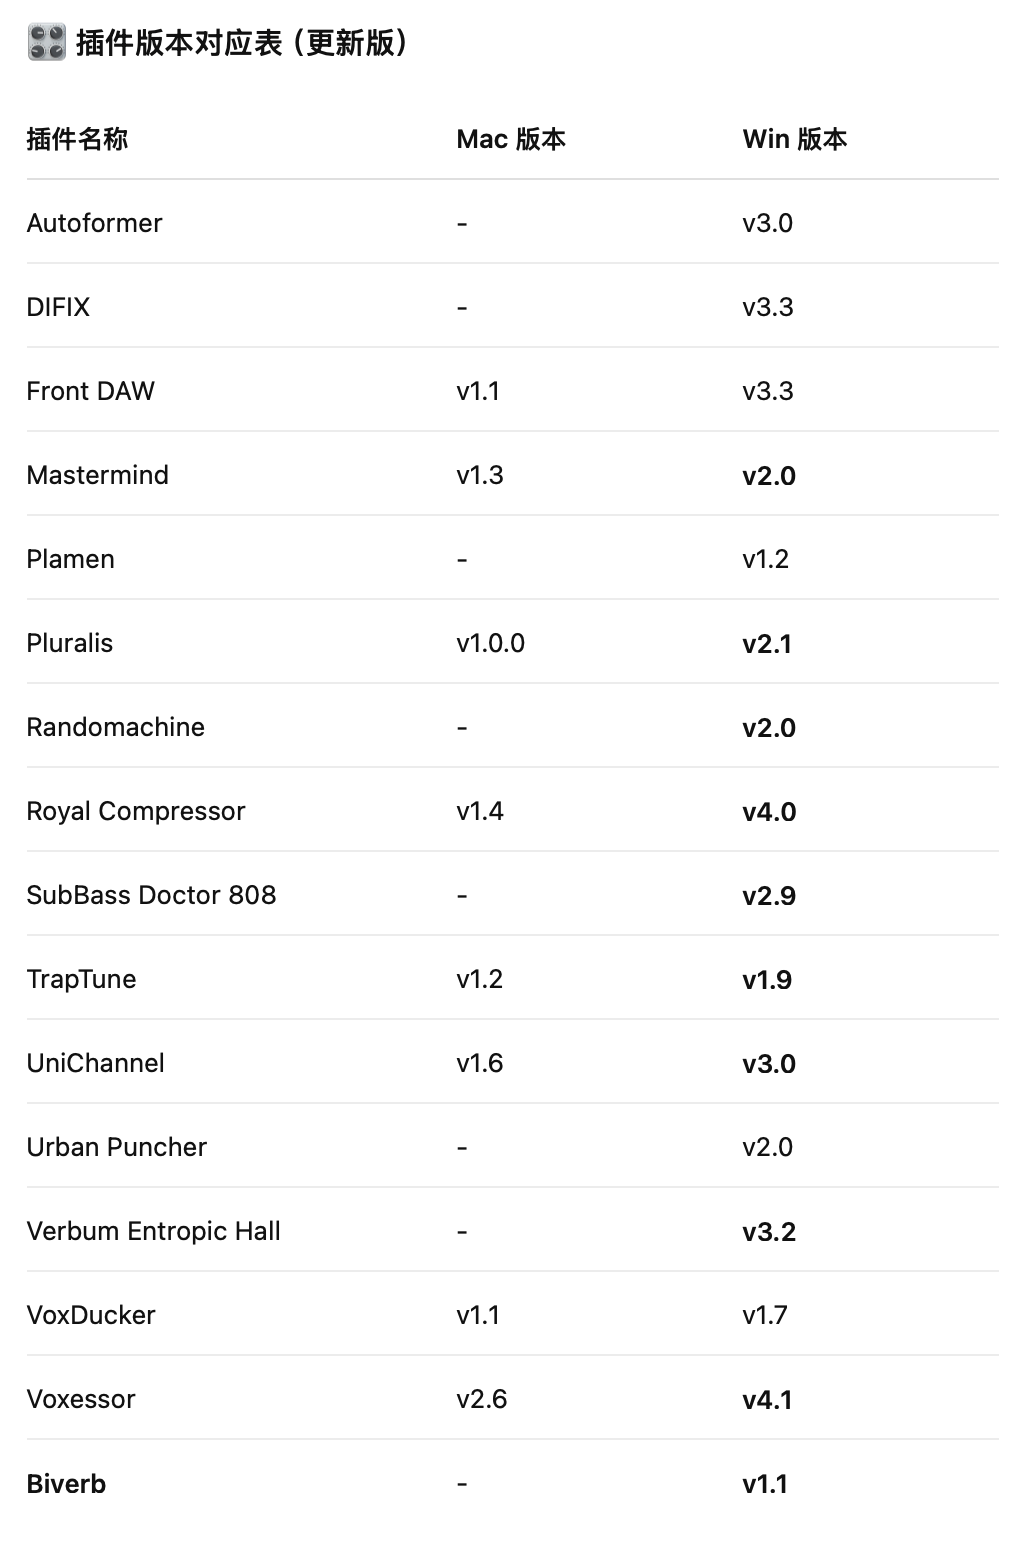This screenshot has height=1550, width=1014.
Task: Click Voxessor's Mac version v2.6
Action: pos(481,1399)
